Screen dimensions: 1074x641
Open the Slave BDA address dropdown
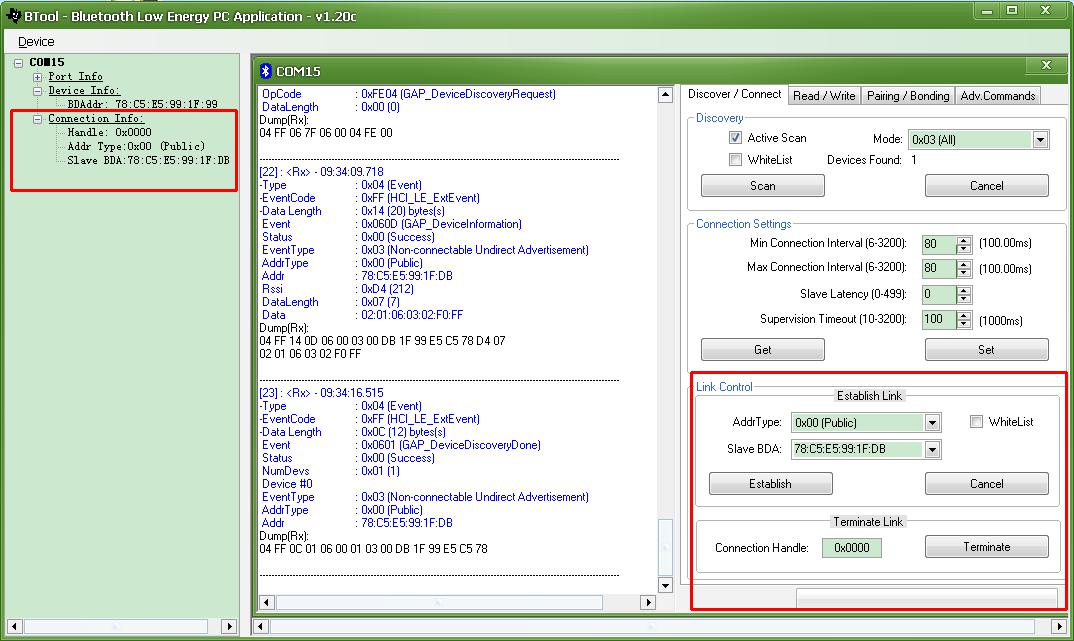932,450
